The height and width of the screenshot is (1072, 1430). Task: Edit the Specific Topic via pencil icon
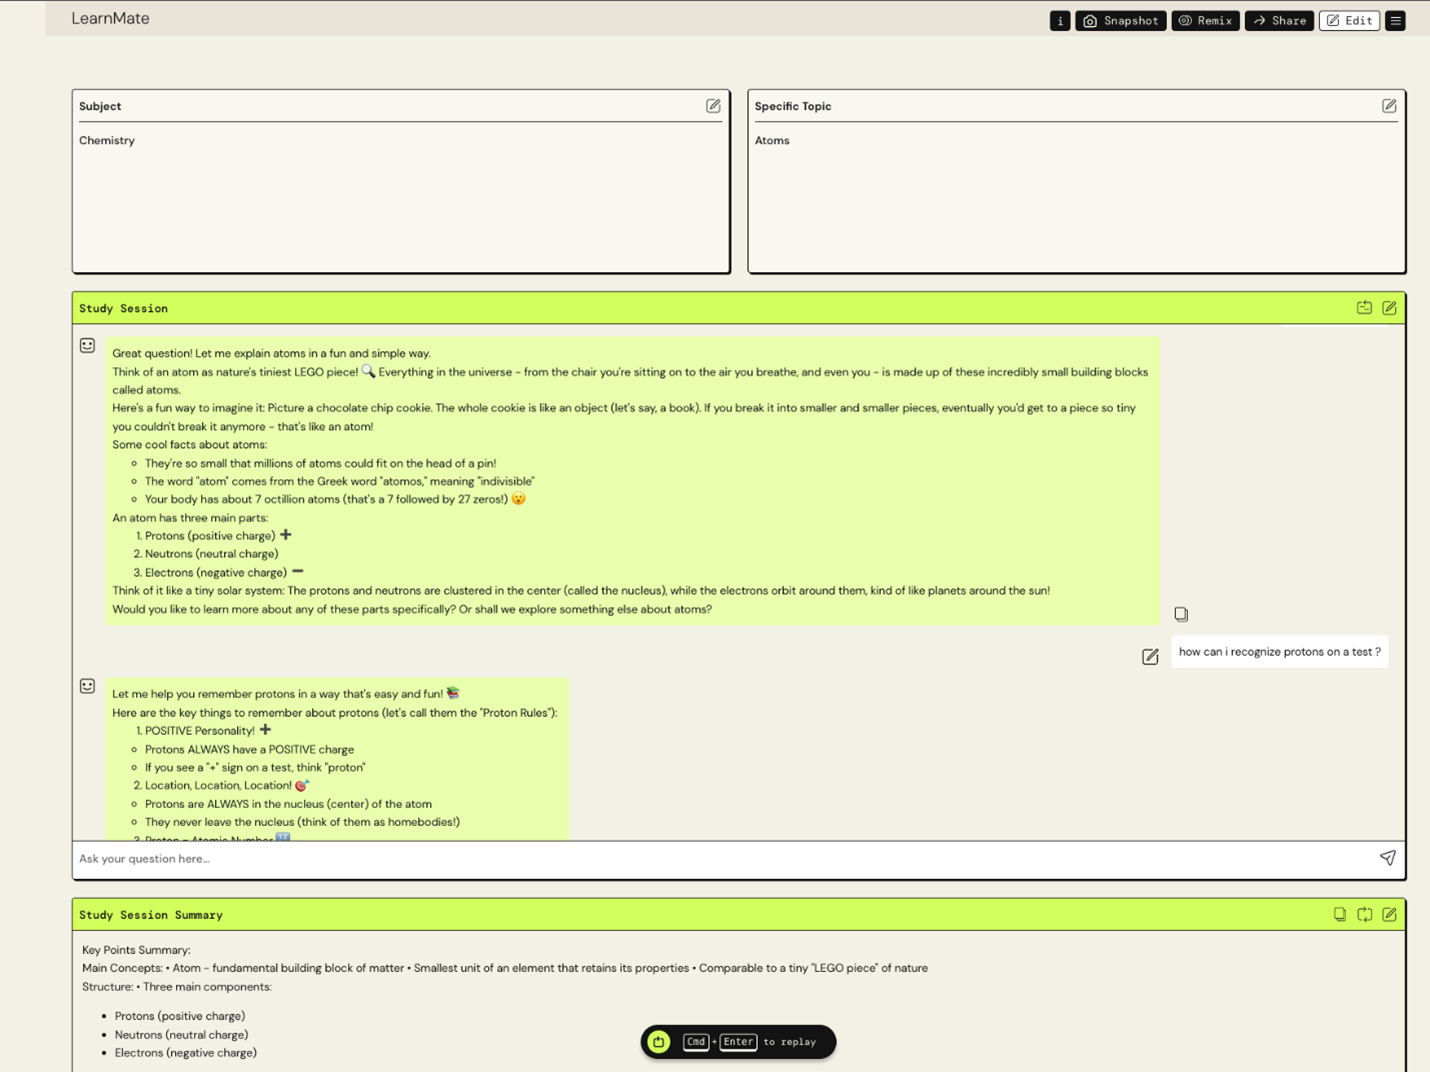[1389, 106]
